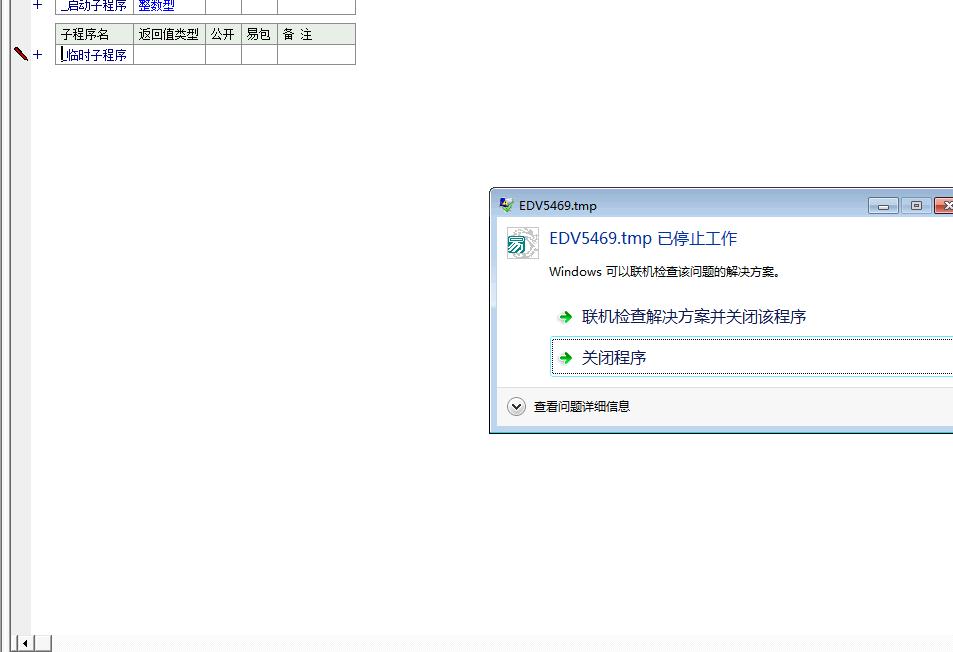Maximize the EDV5469.tmp dialog window

[916, 206]
